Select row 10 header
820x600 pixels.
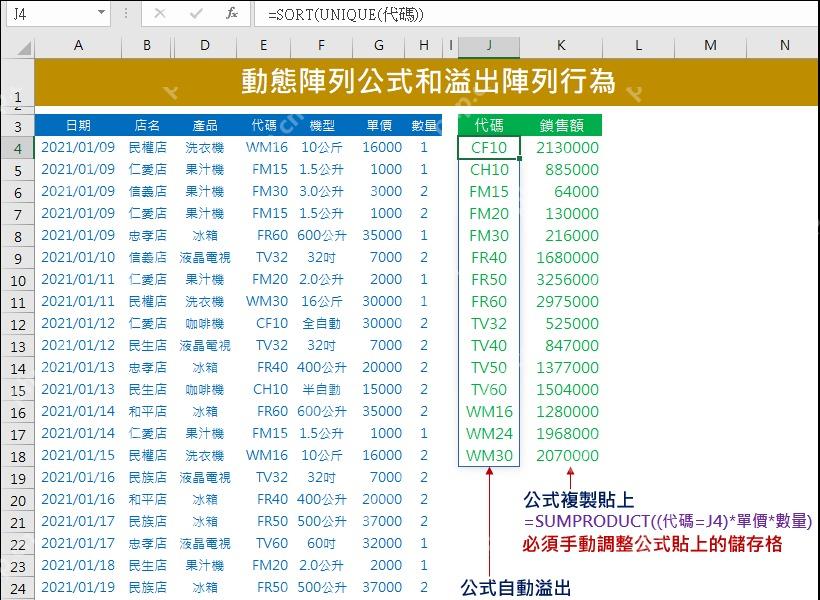[18, 281]
